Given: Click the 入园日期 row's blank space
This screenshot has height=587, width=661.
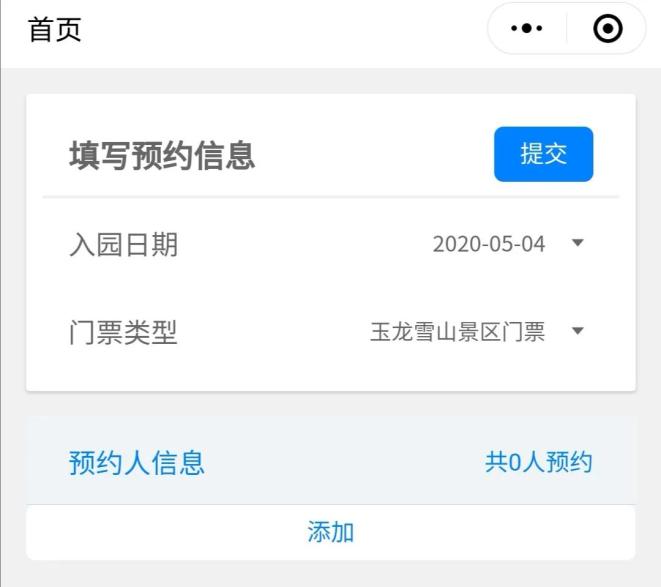Looking at the screenshot, I should 304,245.
